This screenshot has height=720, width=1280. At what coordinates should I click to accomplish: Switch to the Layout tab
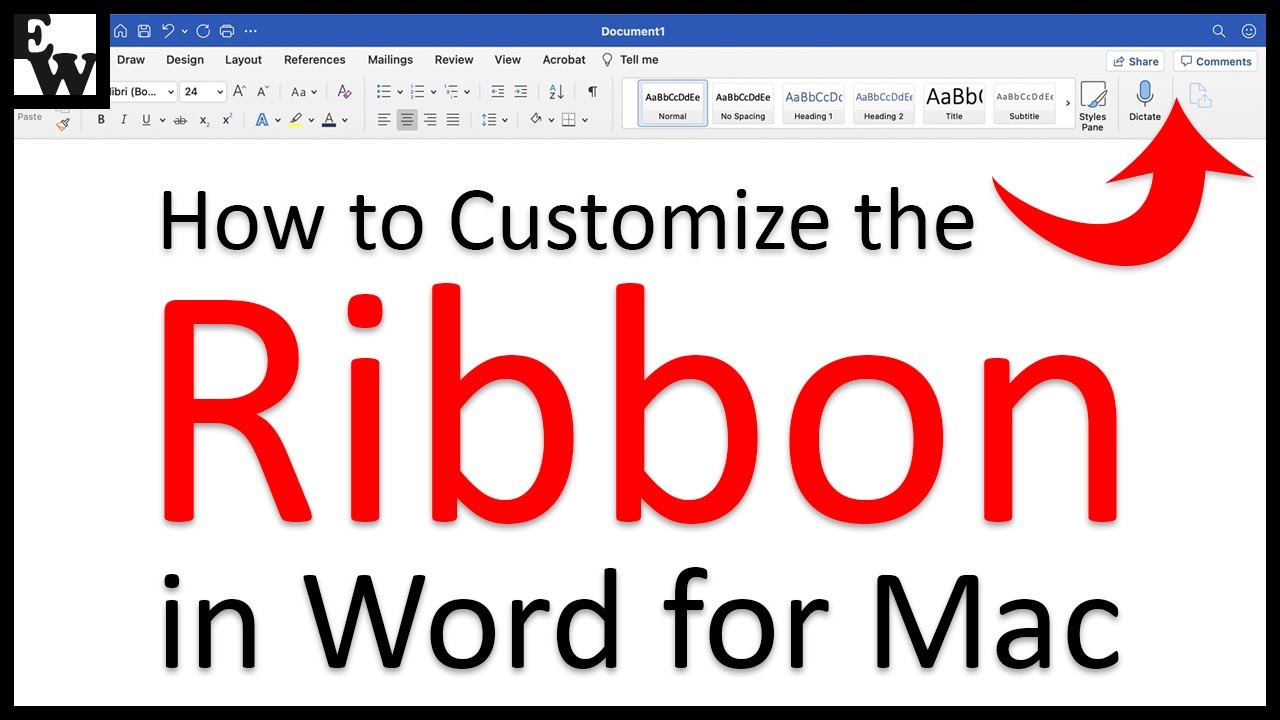pos(243,60)
